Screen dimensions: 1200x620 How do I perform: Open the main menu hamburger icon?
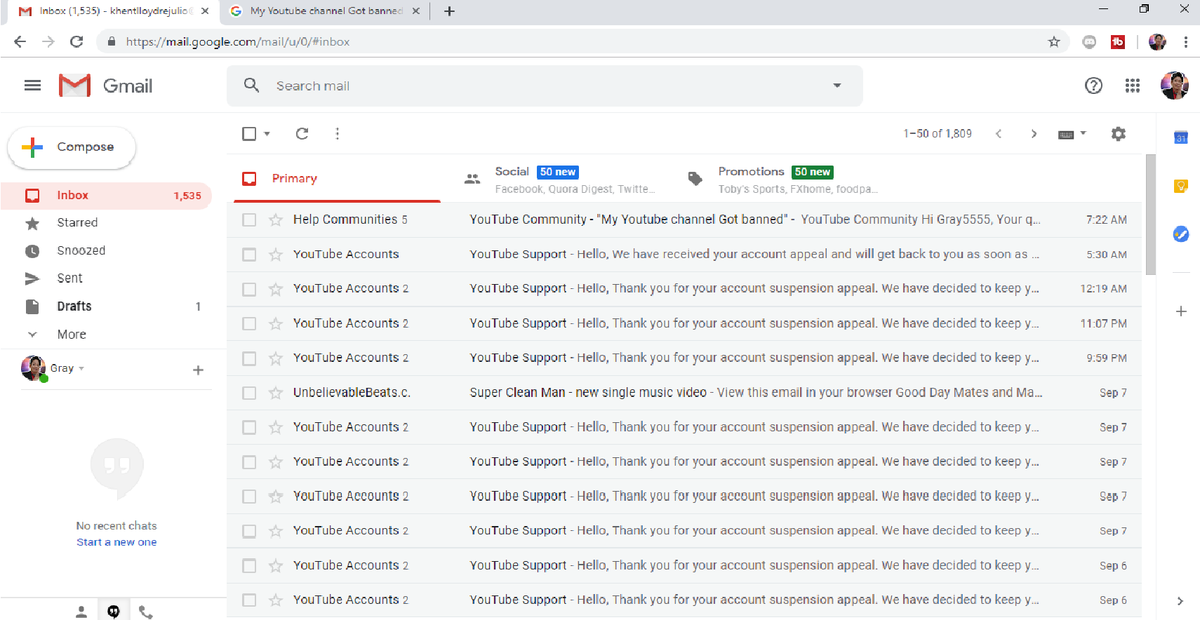tap(33, 86)
